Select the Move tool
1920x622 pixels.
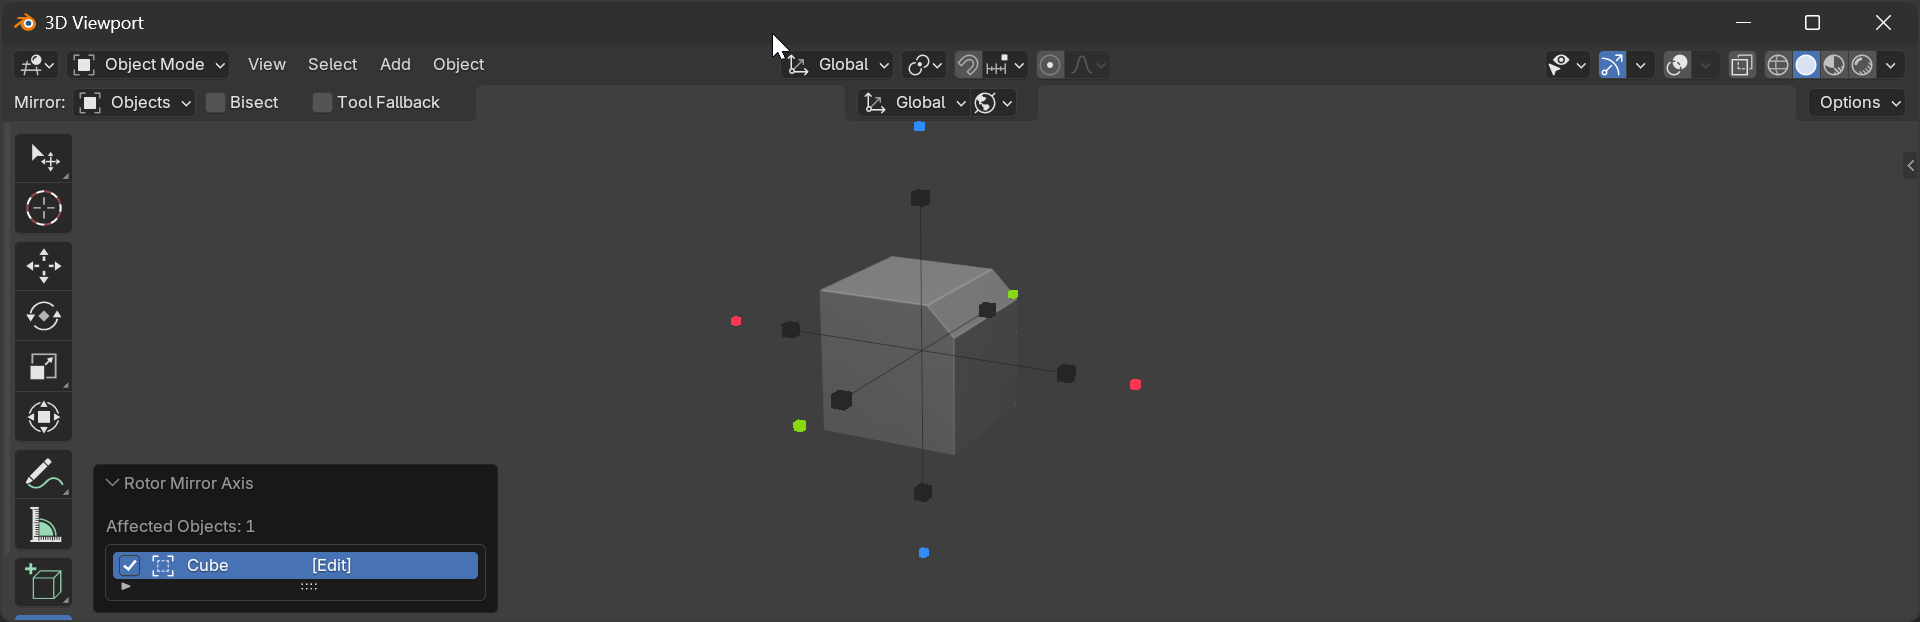43,266
